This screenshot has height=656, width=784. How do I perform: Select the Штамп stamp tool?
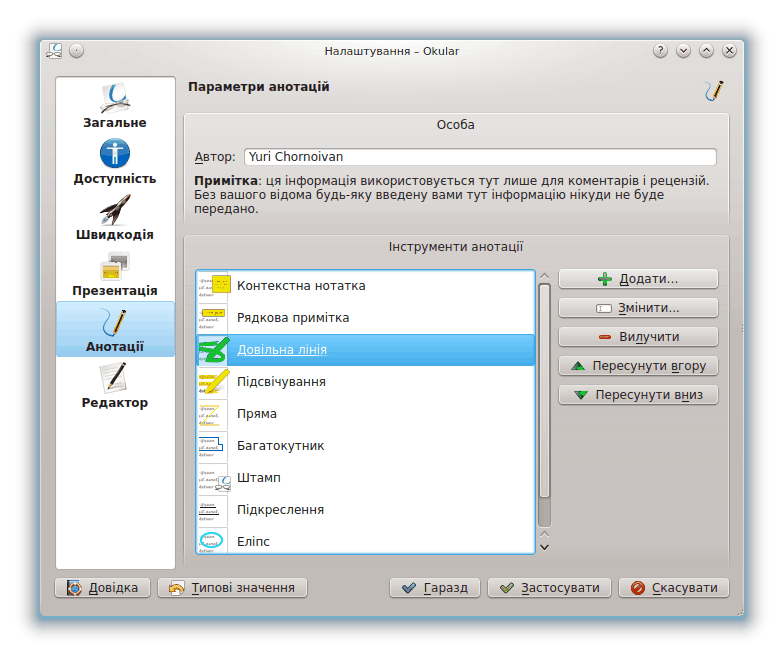click(x=258, y=478)
